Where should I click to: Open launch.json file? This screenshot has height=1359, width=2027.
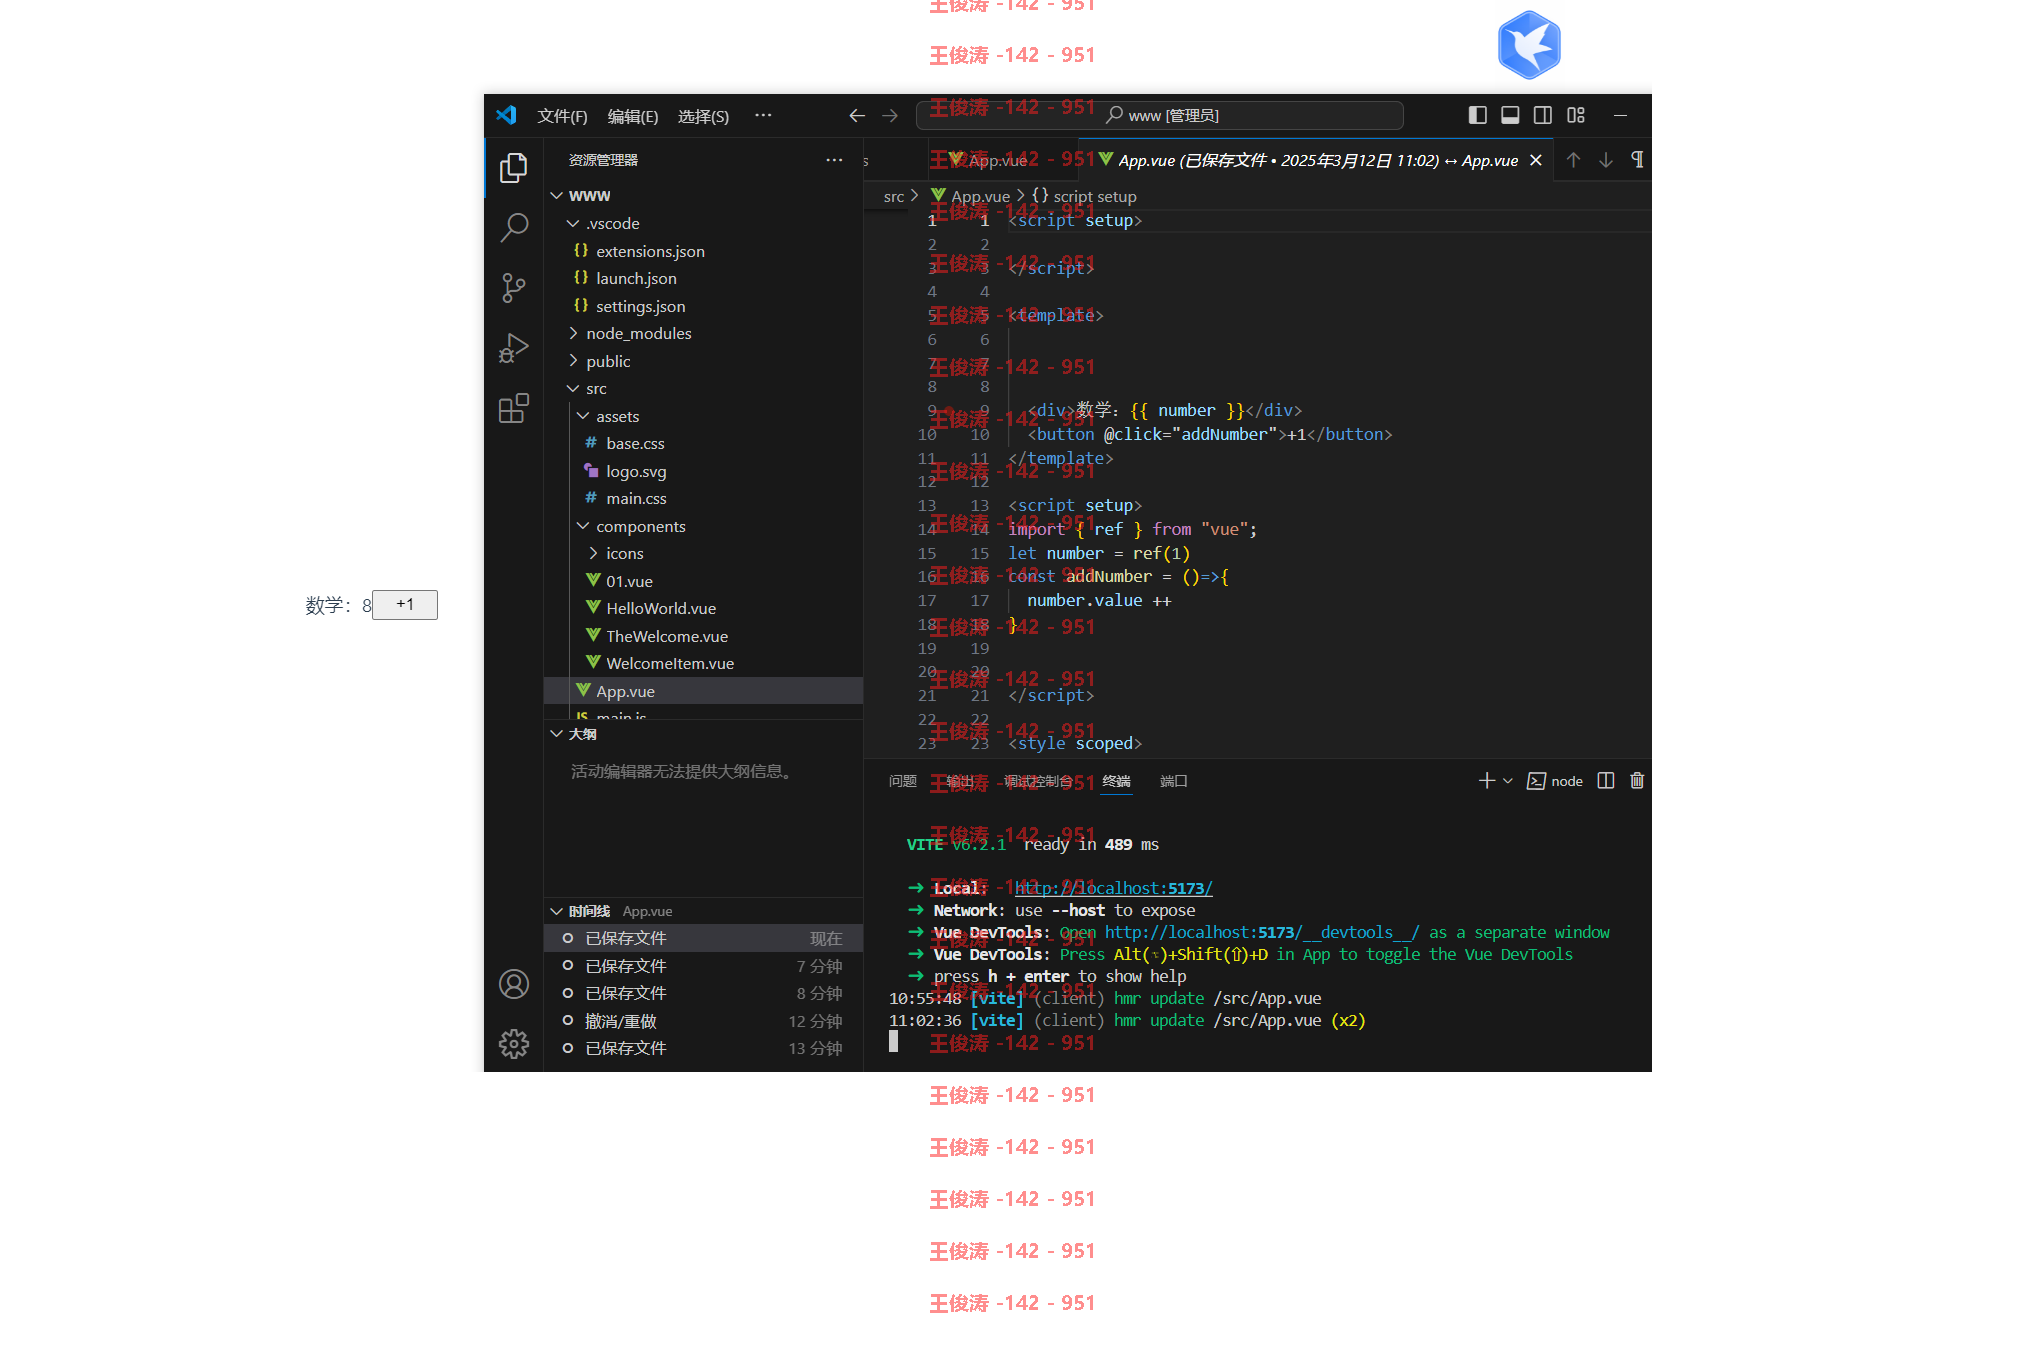(x=703, y=279)
